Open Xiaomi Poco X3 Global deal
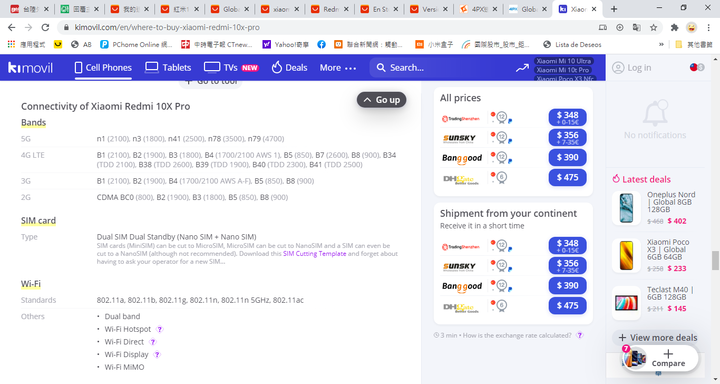The image size is (720, 384). click(668, 249)
